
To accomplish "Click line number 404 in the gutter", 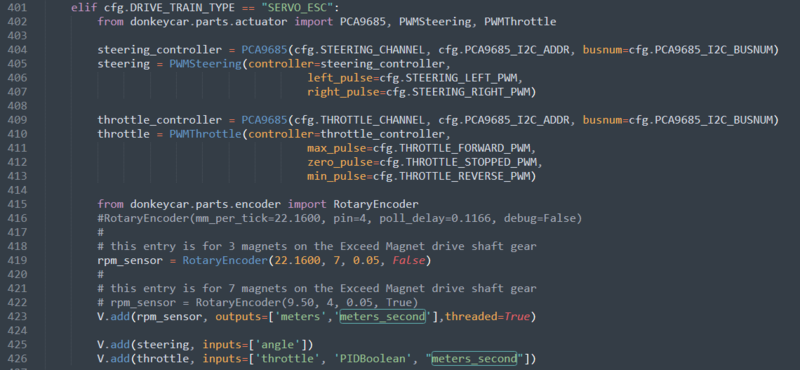I will click(17, 50).
